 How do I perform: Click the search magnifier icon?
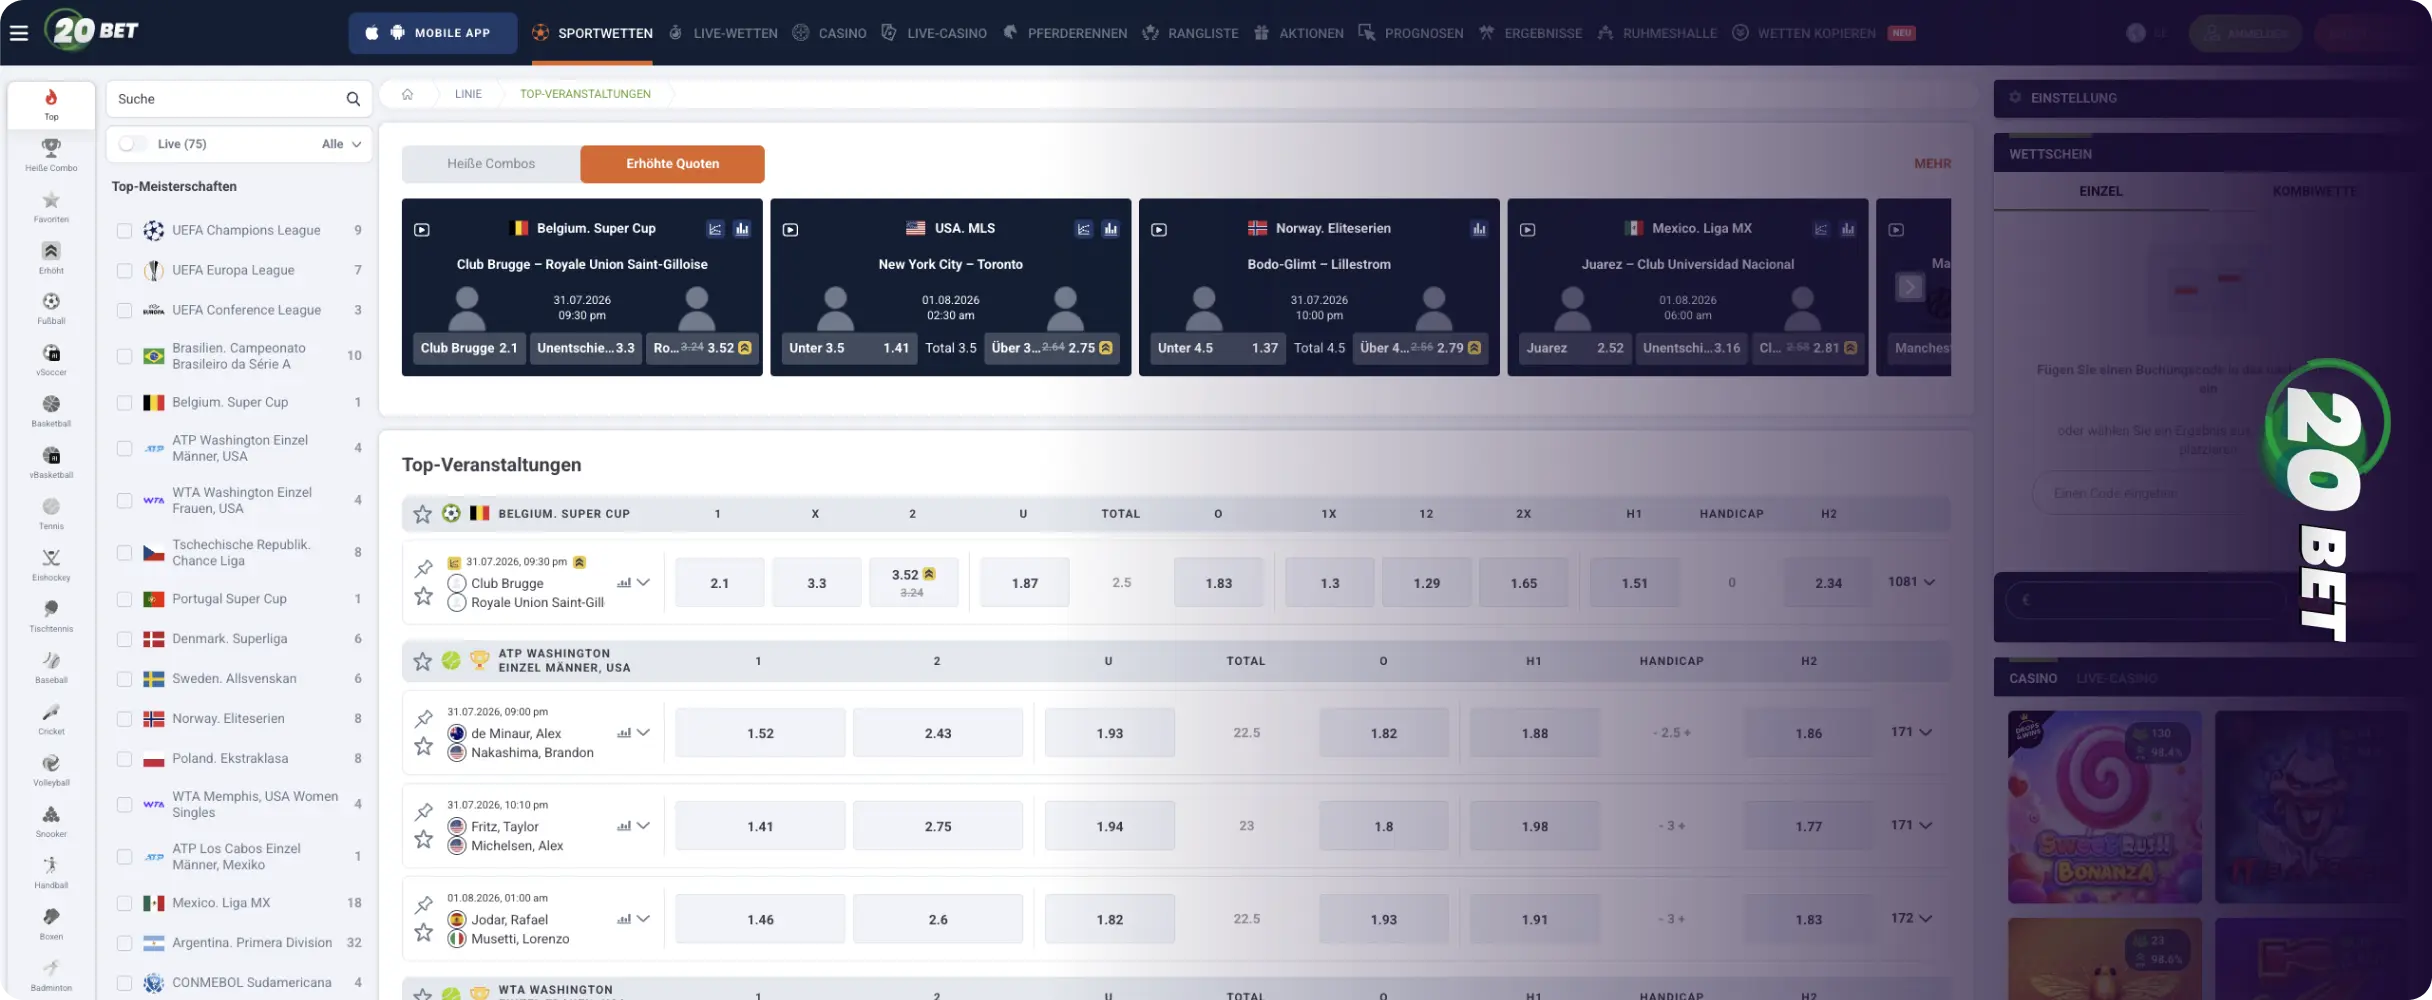pyautogui.click(x=353, y=99)
